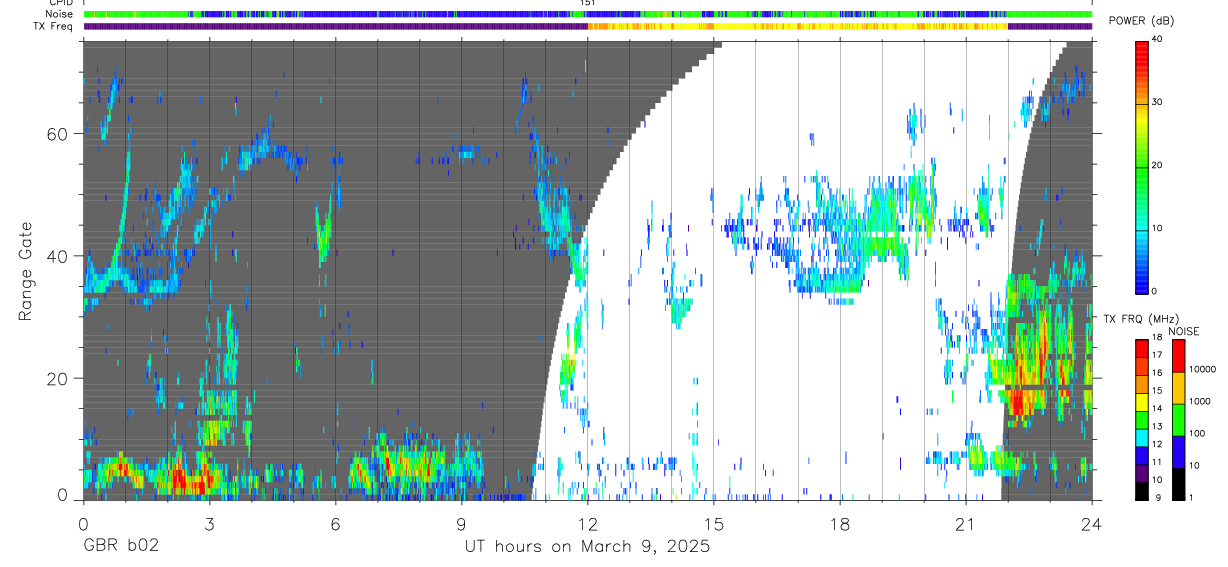Click 'UT hours on March 9, 2025' axis title

[587, 547]
